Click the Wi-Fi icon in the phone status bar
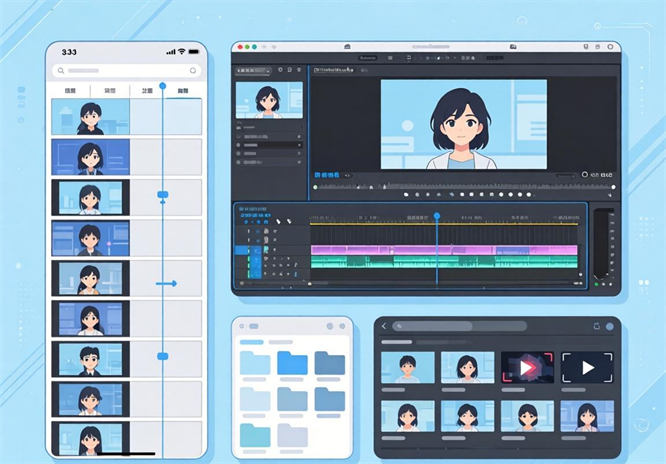 tap(181, 51)
